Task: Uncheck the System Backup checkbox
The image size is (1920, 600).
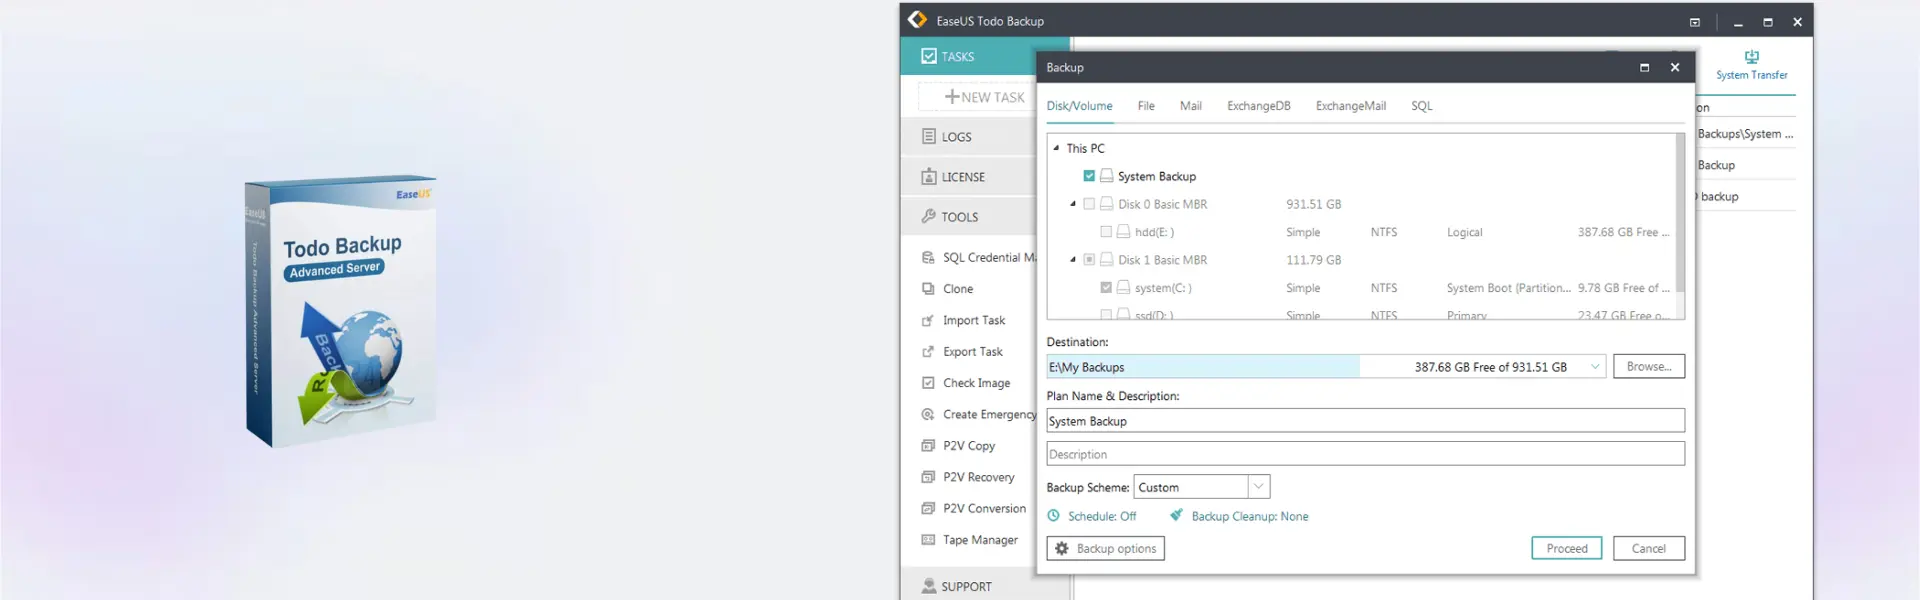Action: point(1089,176)
